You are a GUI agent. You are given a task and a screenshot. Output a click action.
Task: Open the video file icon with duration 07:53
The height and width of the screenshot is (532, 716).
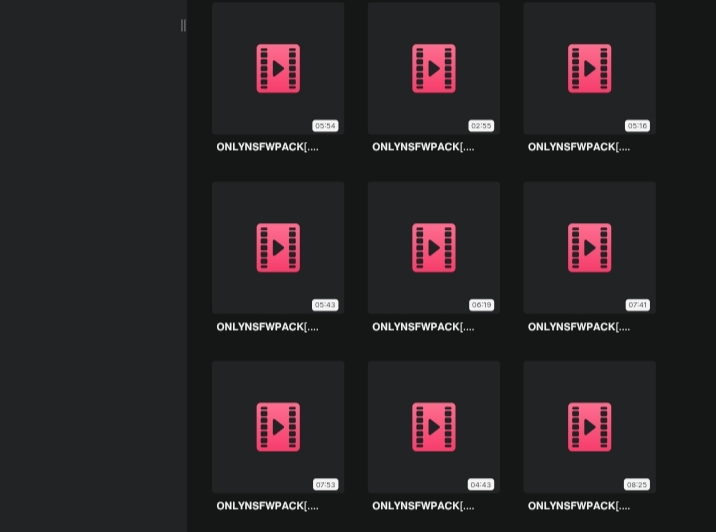click(278, 427)
